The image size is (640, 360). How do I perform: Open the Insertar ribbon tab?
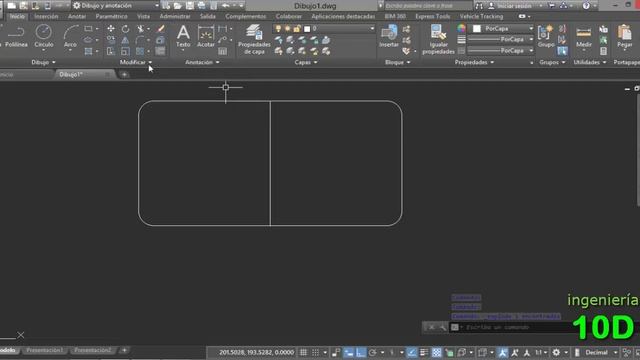[x=46, y=16]
